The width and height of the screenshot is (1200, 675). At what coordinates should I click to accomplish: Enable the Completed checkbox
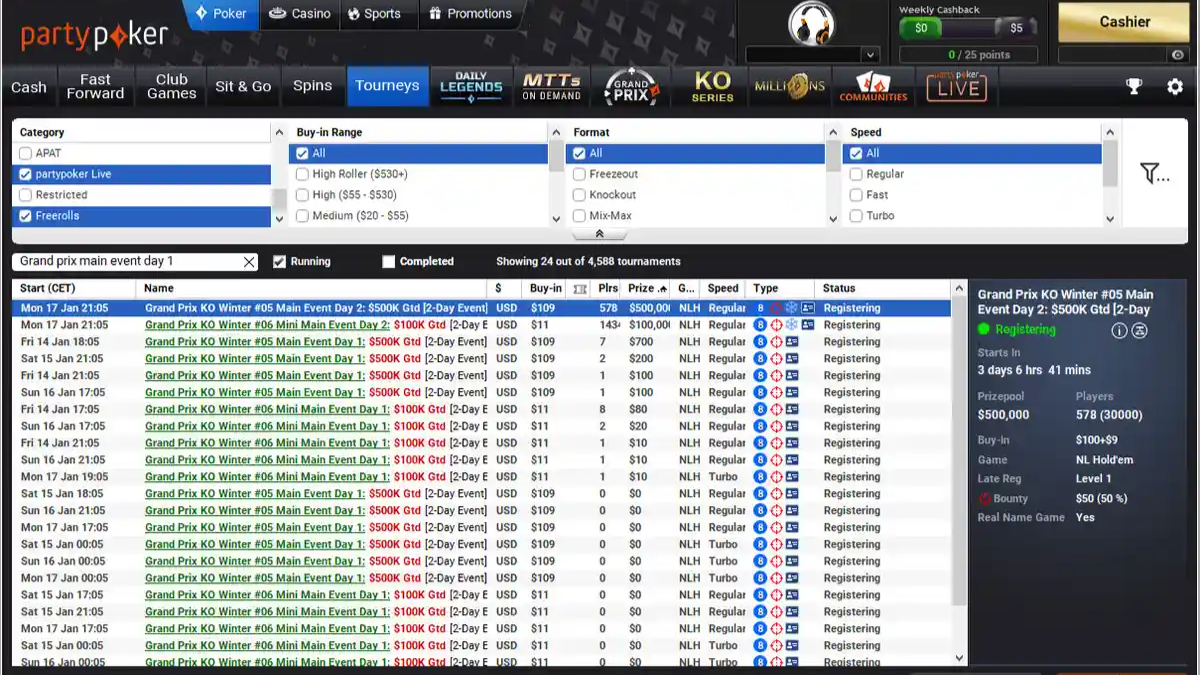[x=389, y=262]
